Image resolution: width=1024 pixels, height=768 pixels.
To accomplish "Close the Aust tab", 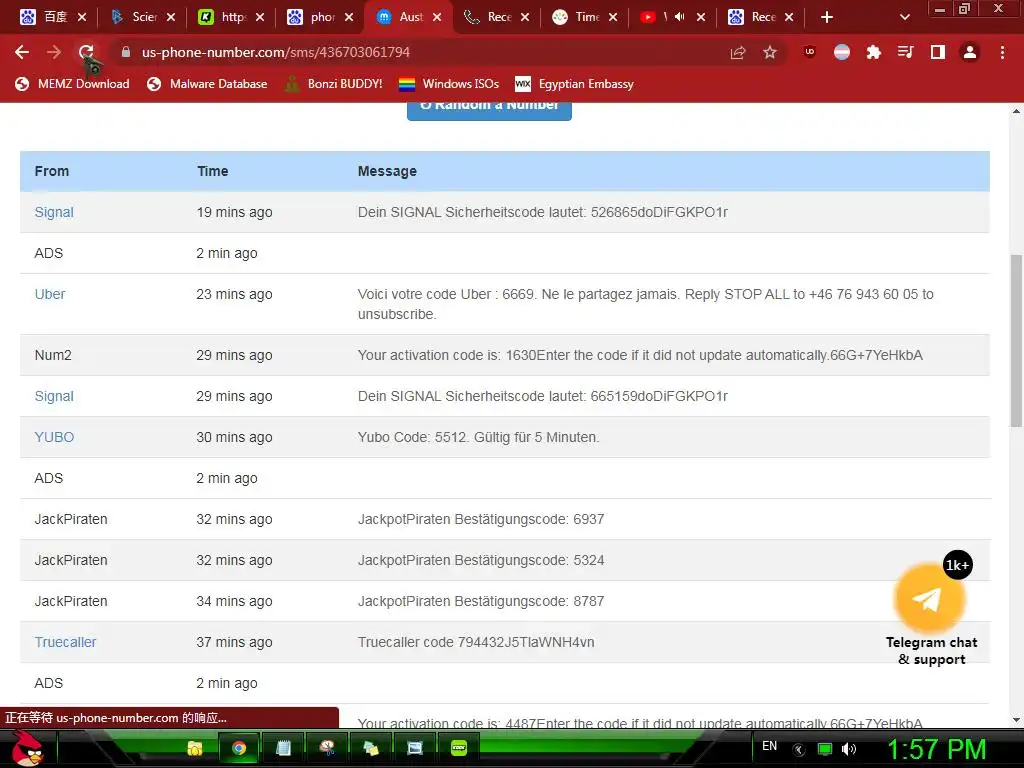I will (x=437, y=17).
